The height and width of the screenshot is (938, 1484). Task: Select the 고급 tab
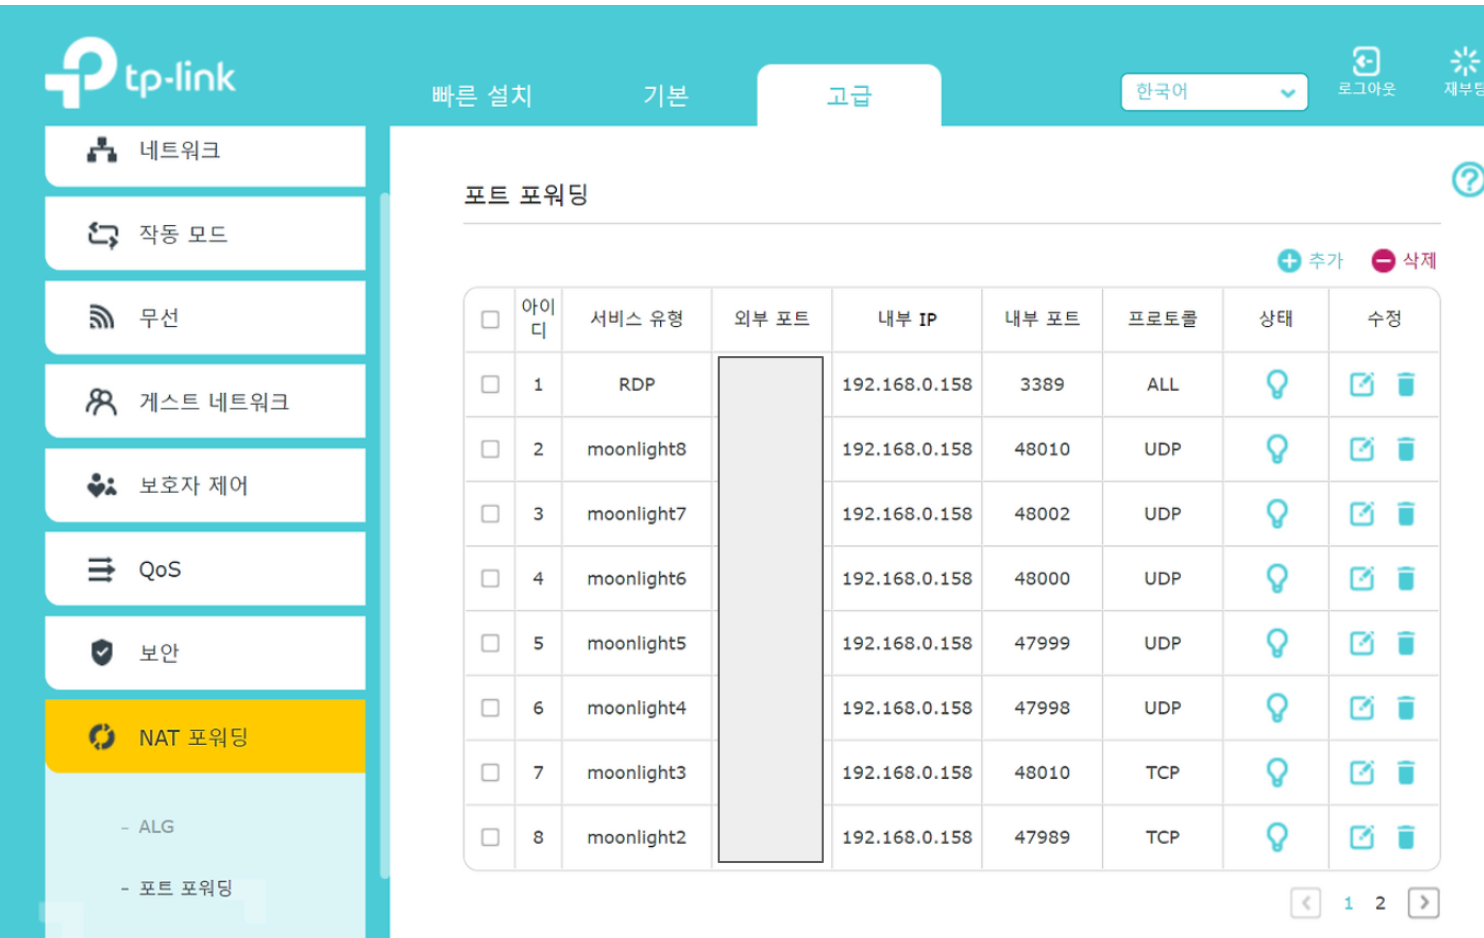click(x=849, y=96)
